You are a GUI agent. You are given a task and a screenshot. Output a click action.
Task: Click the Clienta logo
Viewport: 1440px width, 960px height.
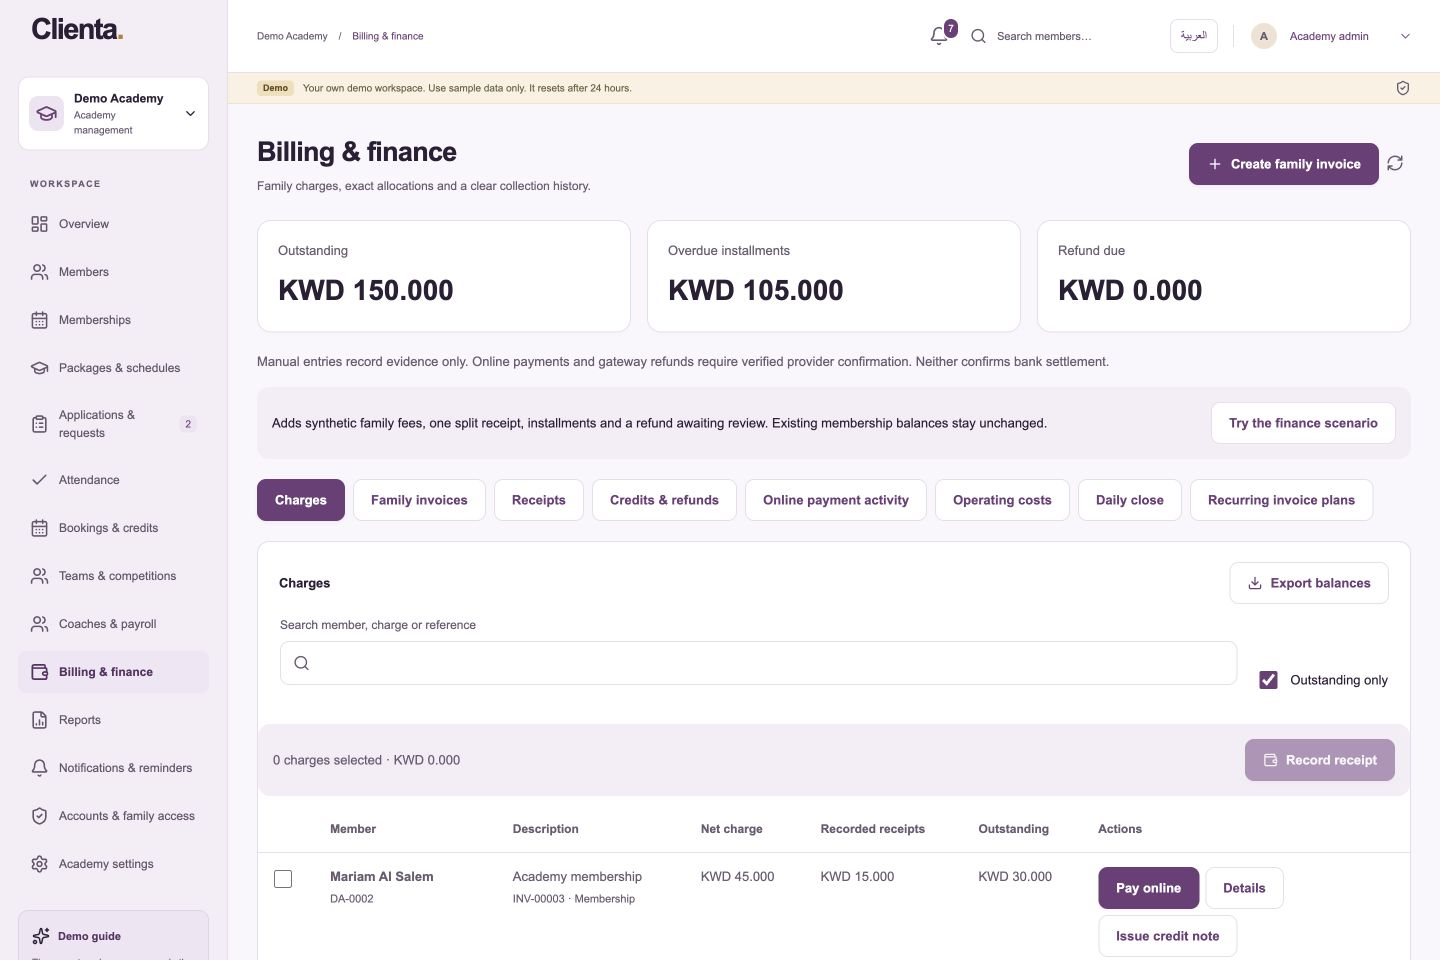point(77,29)
